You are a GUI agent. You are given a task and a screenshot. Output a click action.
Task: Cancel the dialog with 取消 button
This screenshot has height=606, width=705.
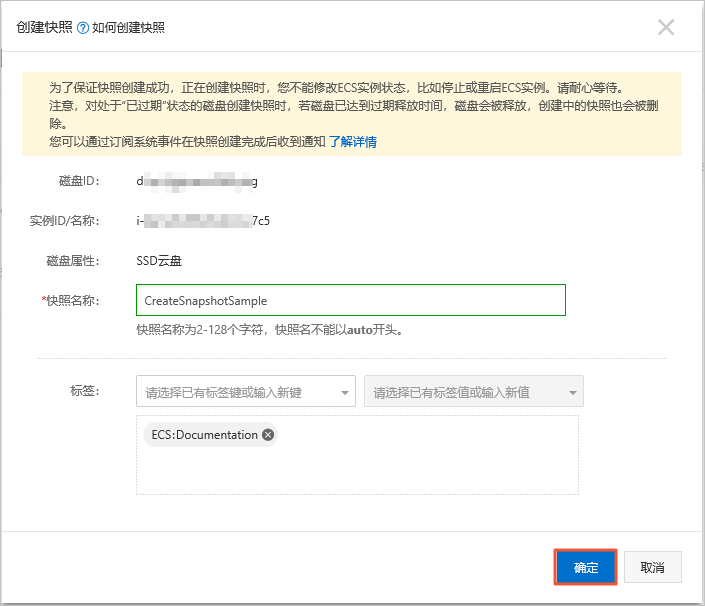click(x=652, y=567)
